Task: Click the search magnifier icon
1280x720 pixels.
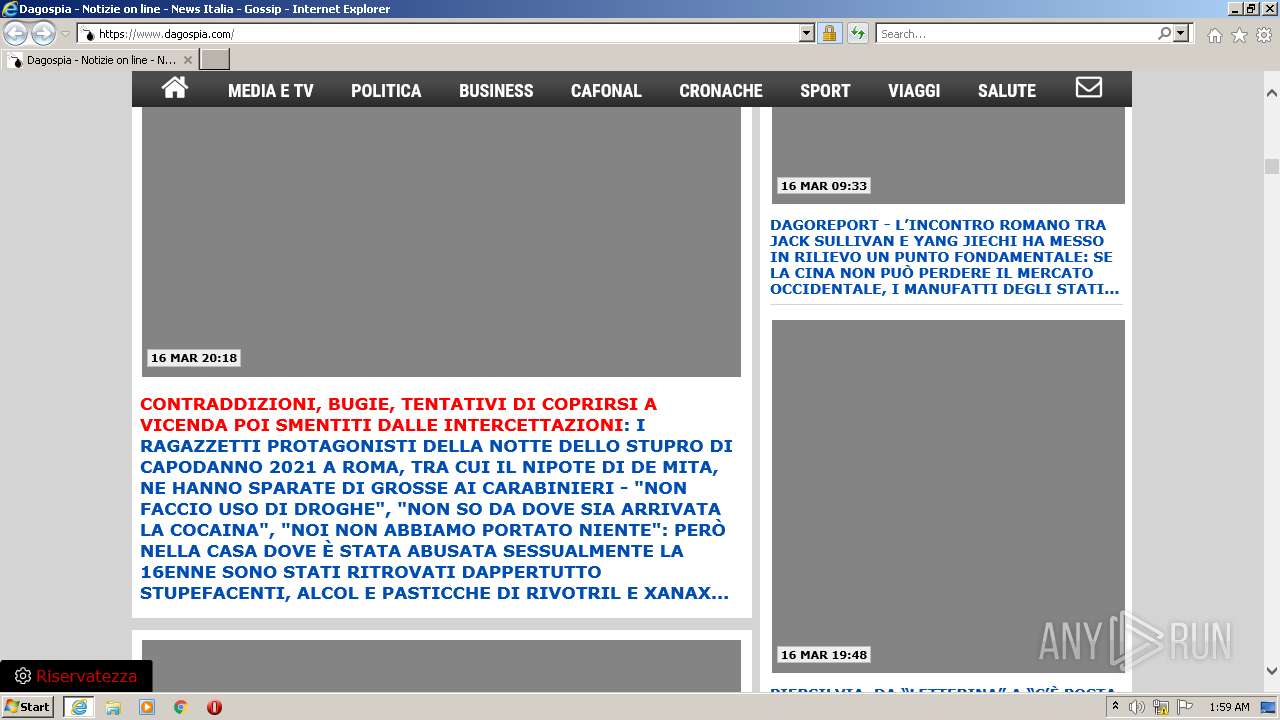Action: pyautogui.click(x=1165, y=33)
